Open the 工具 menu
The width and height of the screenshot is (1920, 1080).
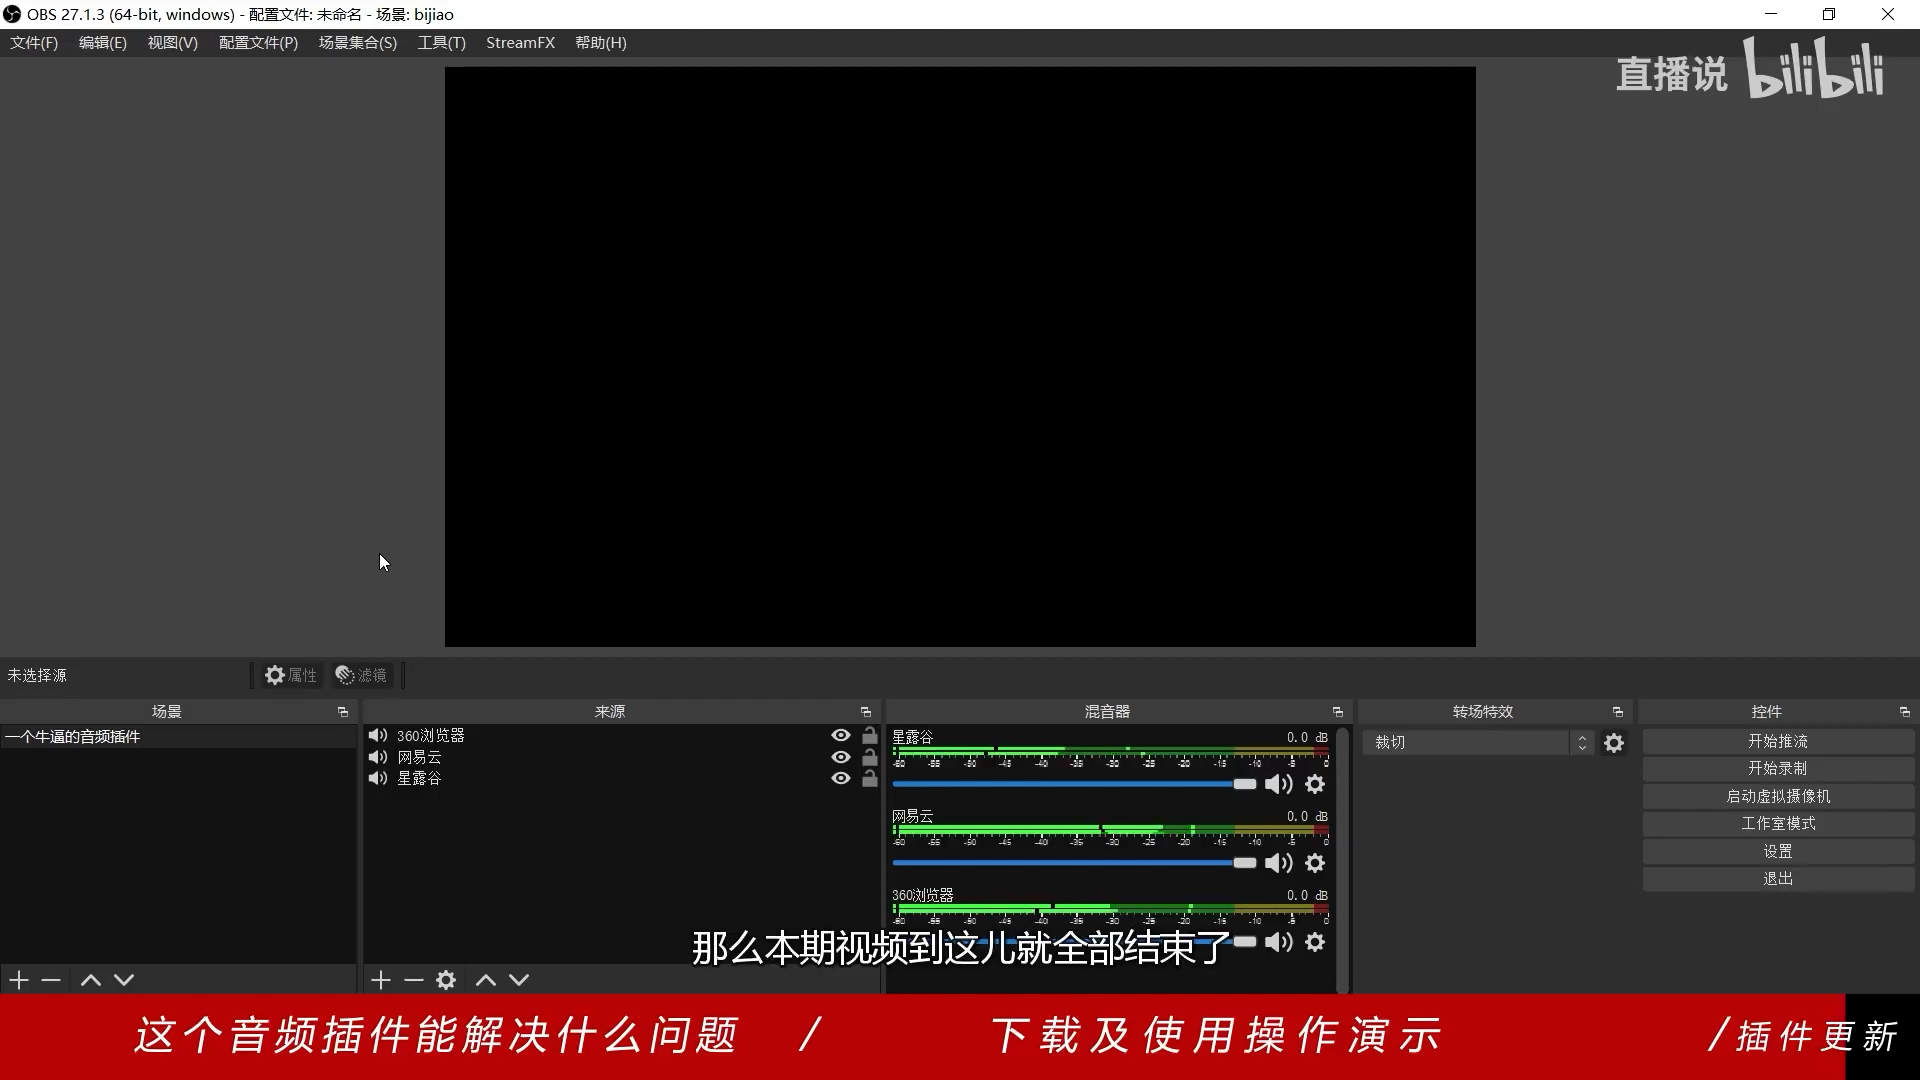click(441, 43)
